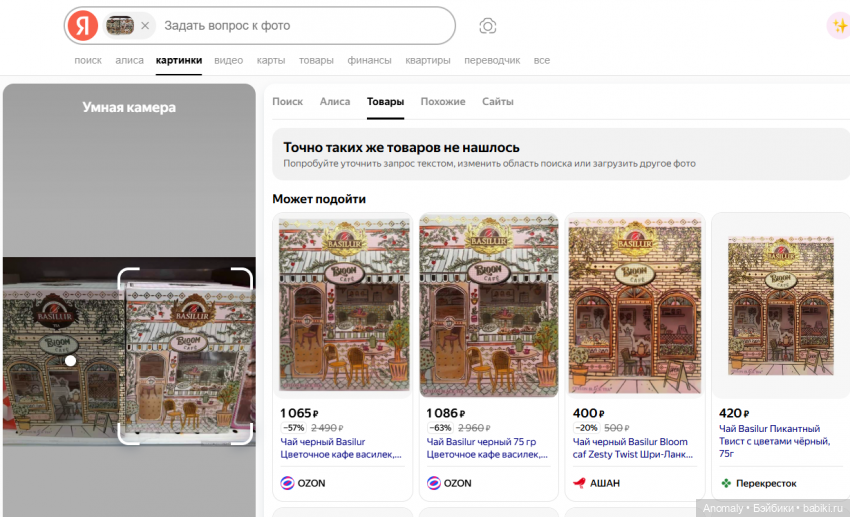Image resolution: width=850 pixels, height=517 pixels.
Task: Switch to the Сайты tab
Action: coord(497,102)
